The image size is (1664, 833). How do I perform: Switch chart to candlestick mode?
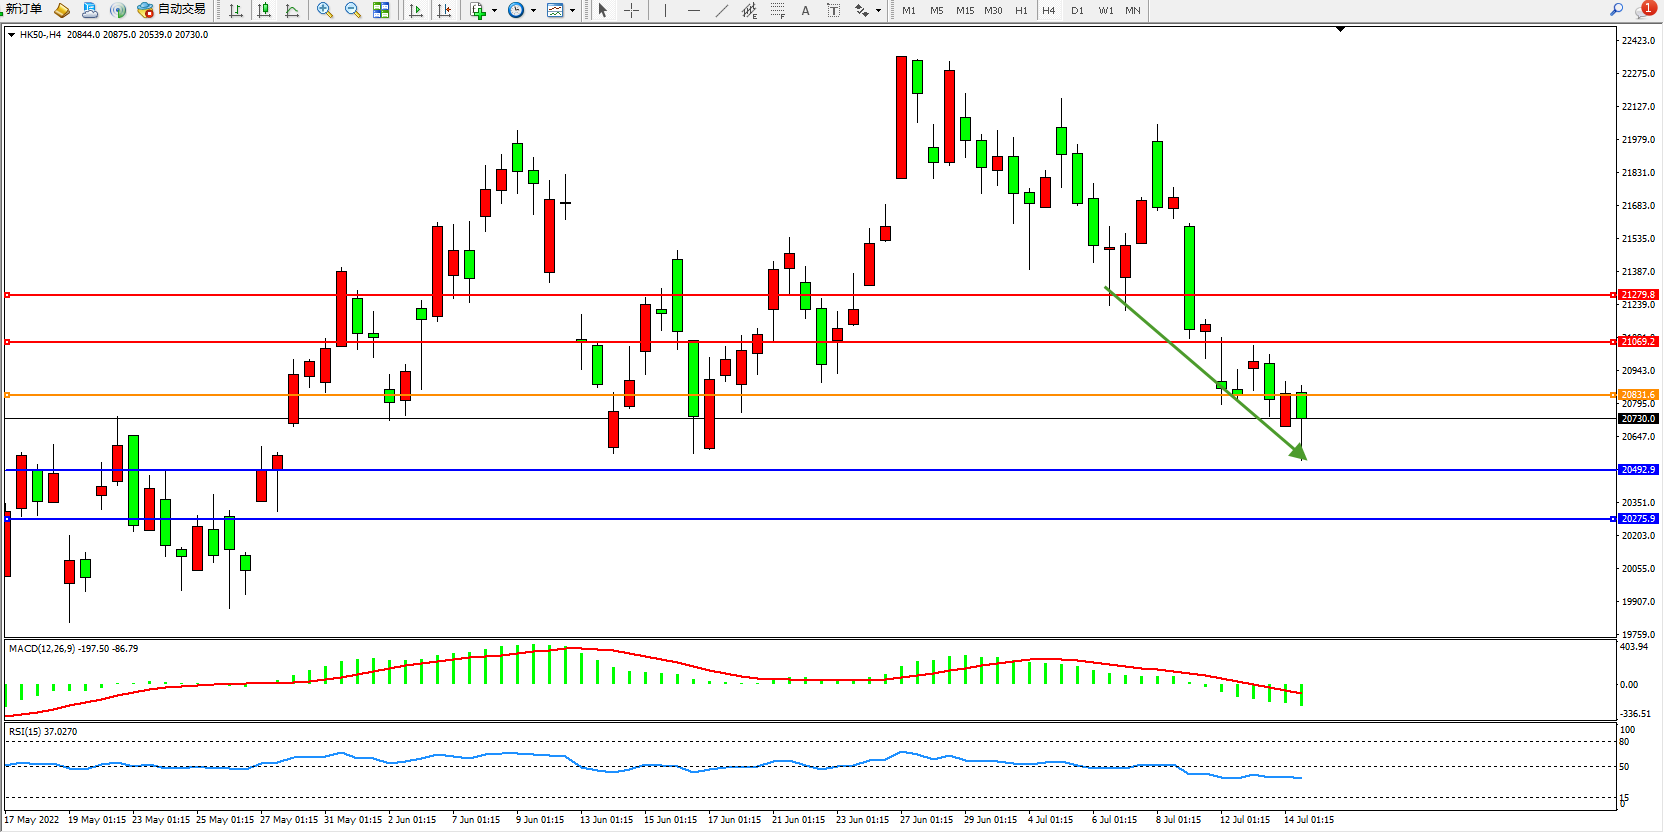tap(264, 10)
